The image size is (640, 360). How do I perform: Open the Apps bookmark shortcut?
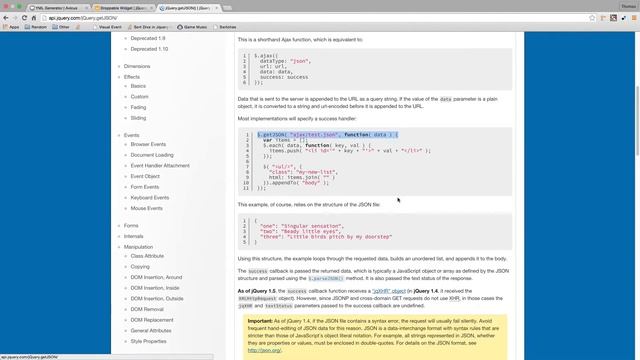11,27
